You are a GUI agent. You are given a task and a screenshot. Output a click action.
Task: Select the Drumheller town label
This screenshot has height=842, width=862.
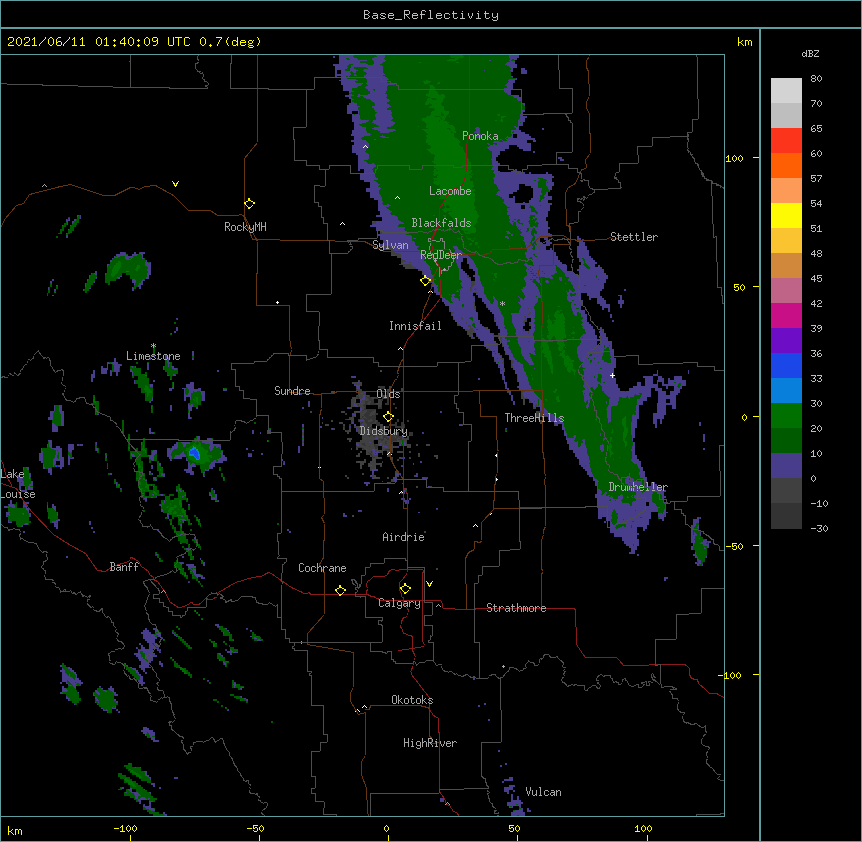(x=638, y=487)
